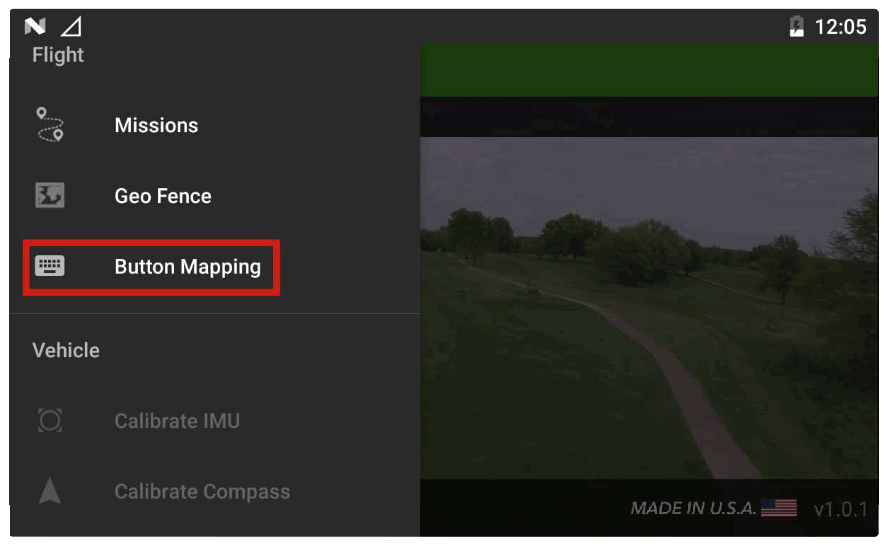Select Calibrate IMU option
888x549 pixels.
[x=215, y=421]
